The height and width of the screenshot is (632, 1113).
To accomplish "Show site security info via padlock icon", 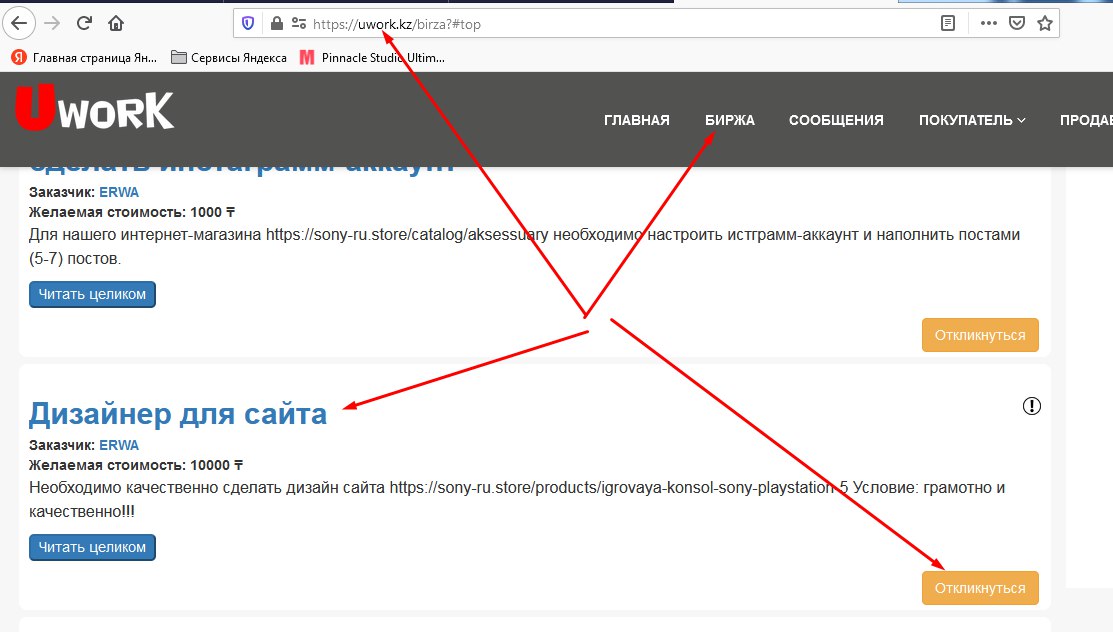I will (x=276, y=23).
